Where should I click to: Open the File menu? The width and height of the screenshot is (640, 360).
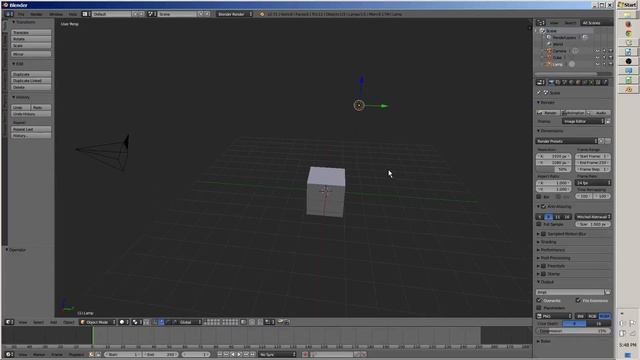point(21,14)
